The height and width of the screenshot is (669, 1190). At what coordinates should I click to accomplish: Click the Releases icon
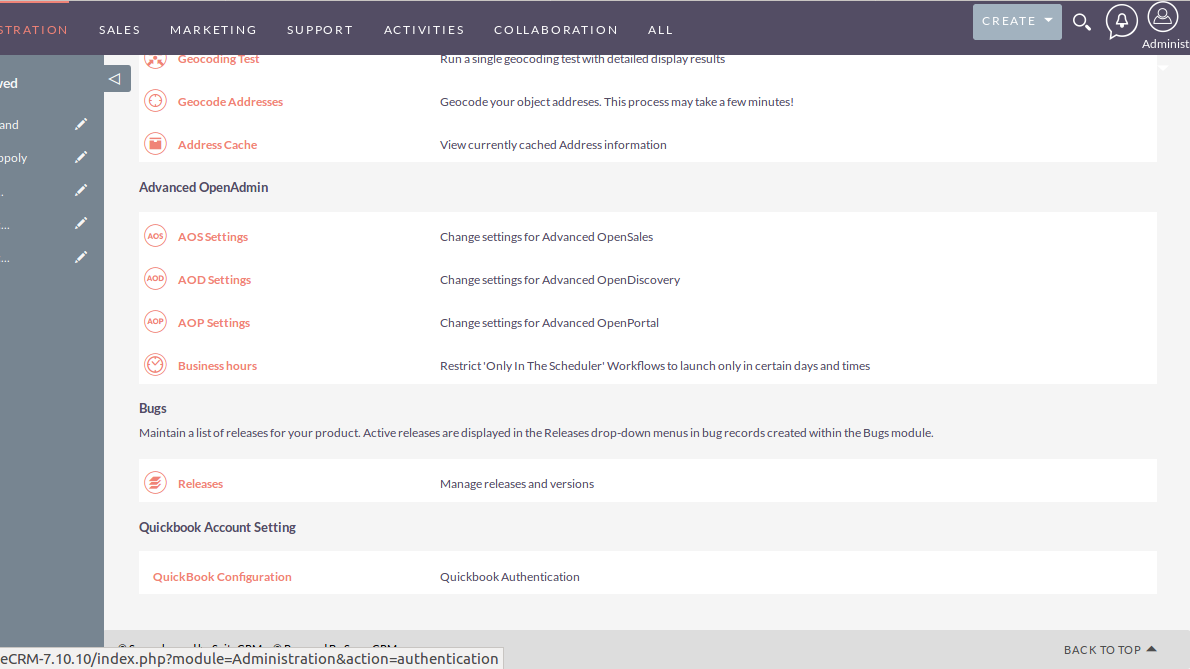pyautogui.click(x=155, y=482)
